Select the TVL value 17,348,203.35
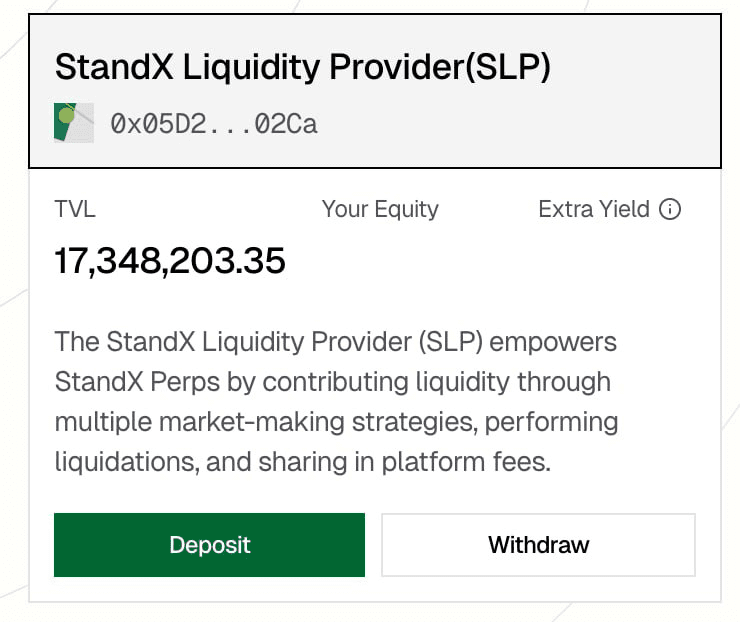The width and height of the screenshot is (740, 622). [x=170, y=261]
